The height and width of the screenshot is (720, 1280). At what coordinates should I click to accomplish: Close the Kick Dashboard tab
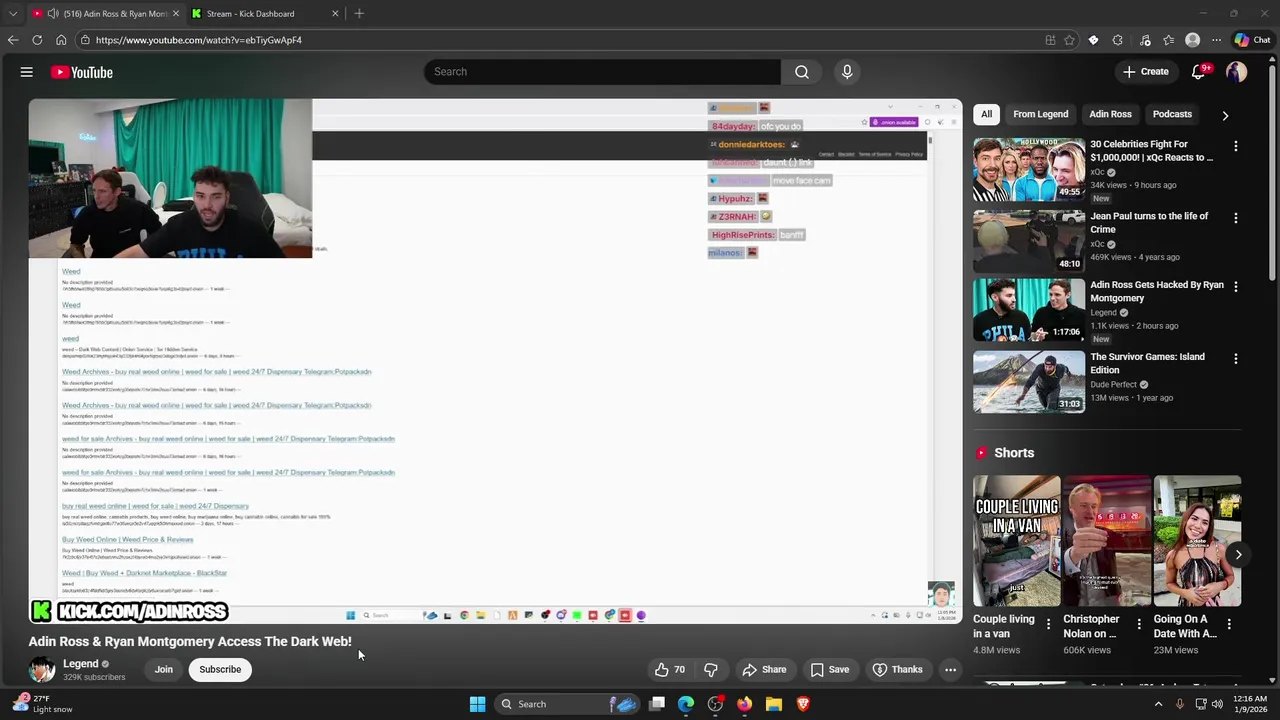pos(335,14)
